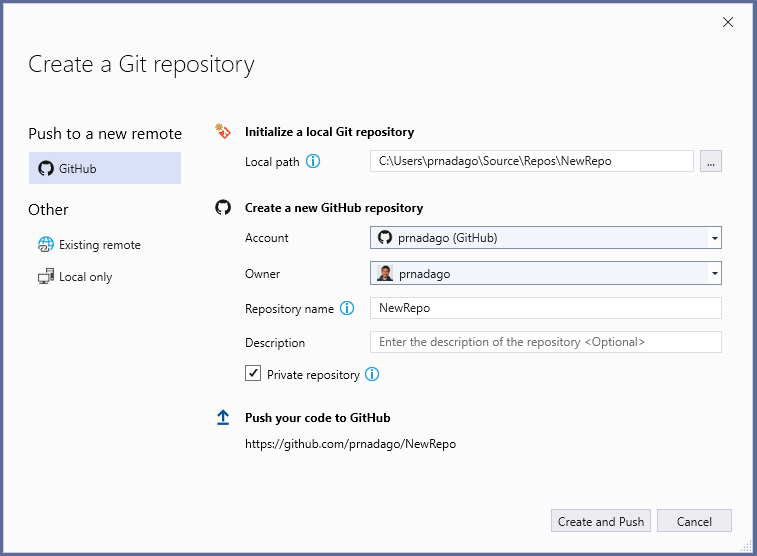Click the GitHub octocat icon in sidebar
Screen dimensions: 757x556
(46, 168)
